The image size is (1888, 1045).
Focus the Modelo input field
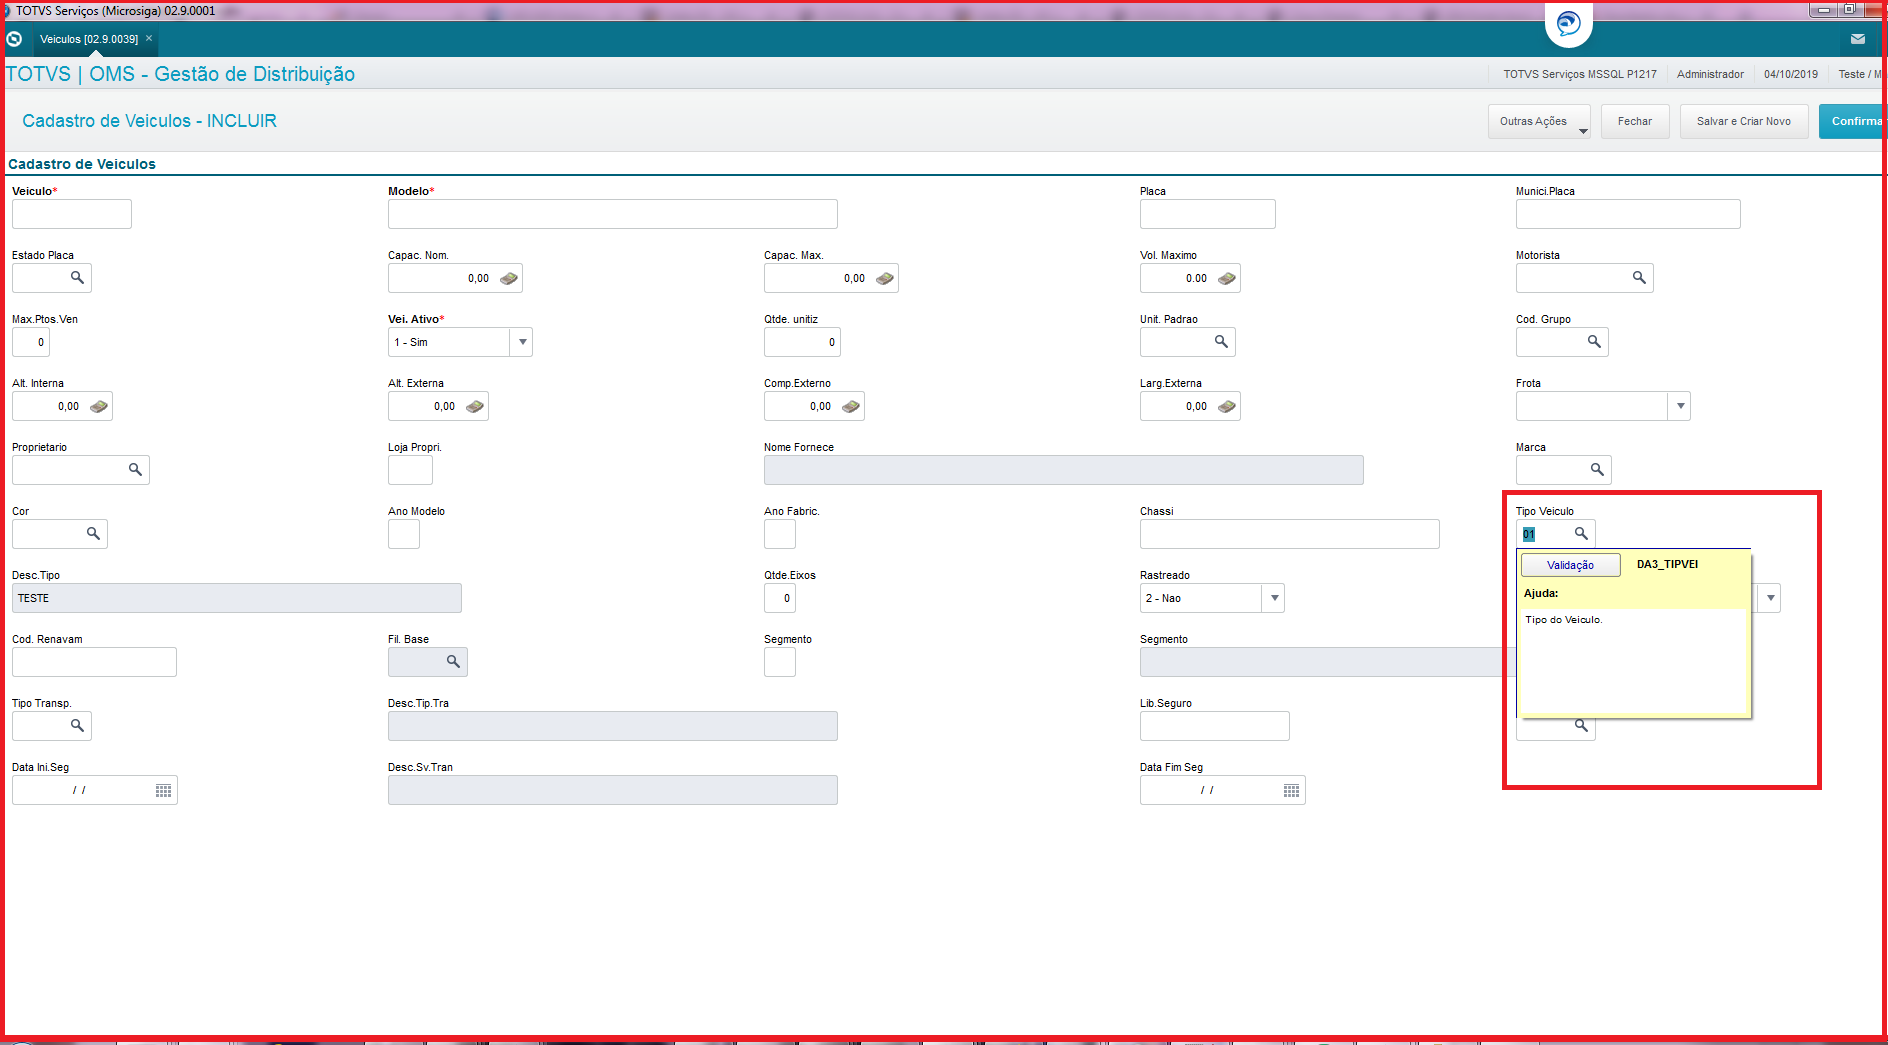click(613, 214)
